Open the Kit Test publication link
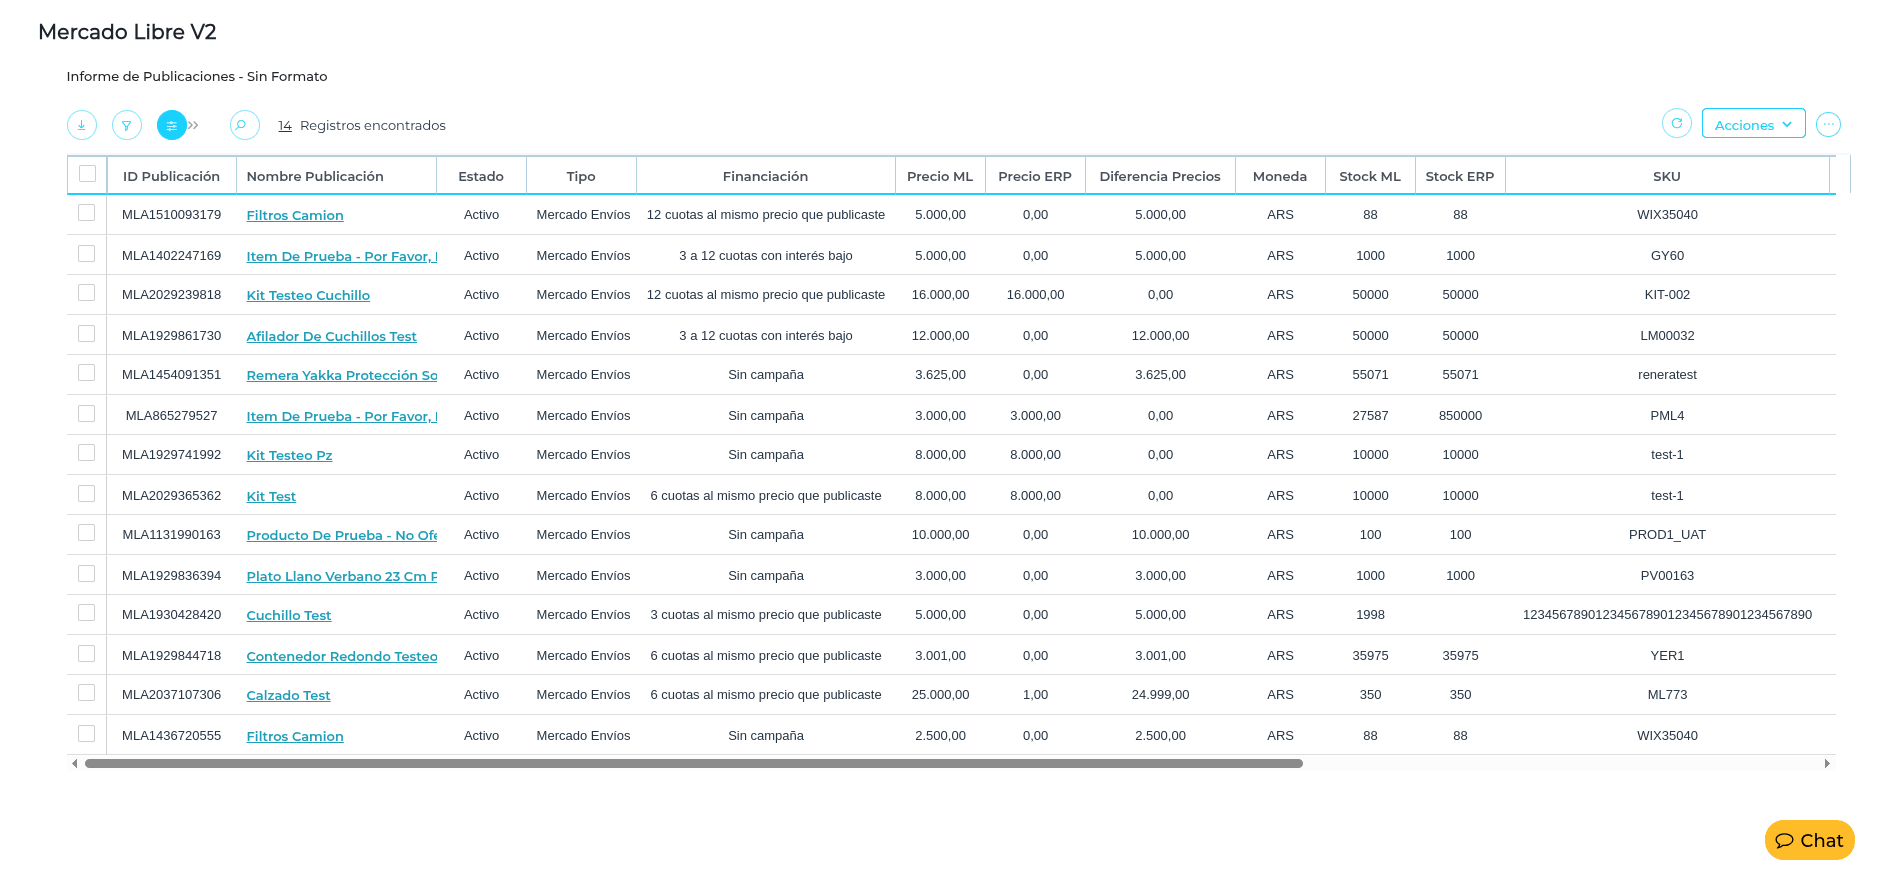1896x889 pixels. (x=271, y=496)
